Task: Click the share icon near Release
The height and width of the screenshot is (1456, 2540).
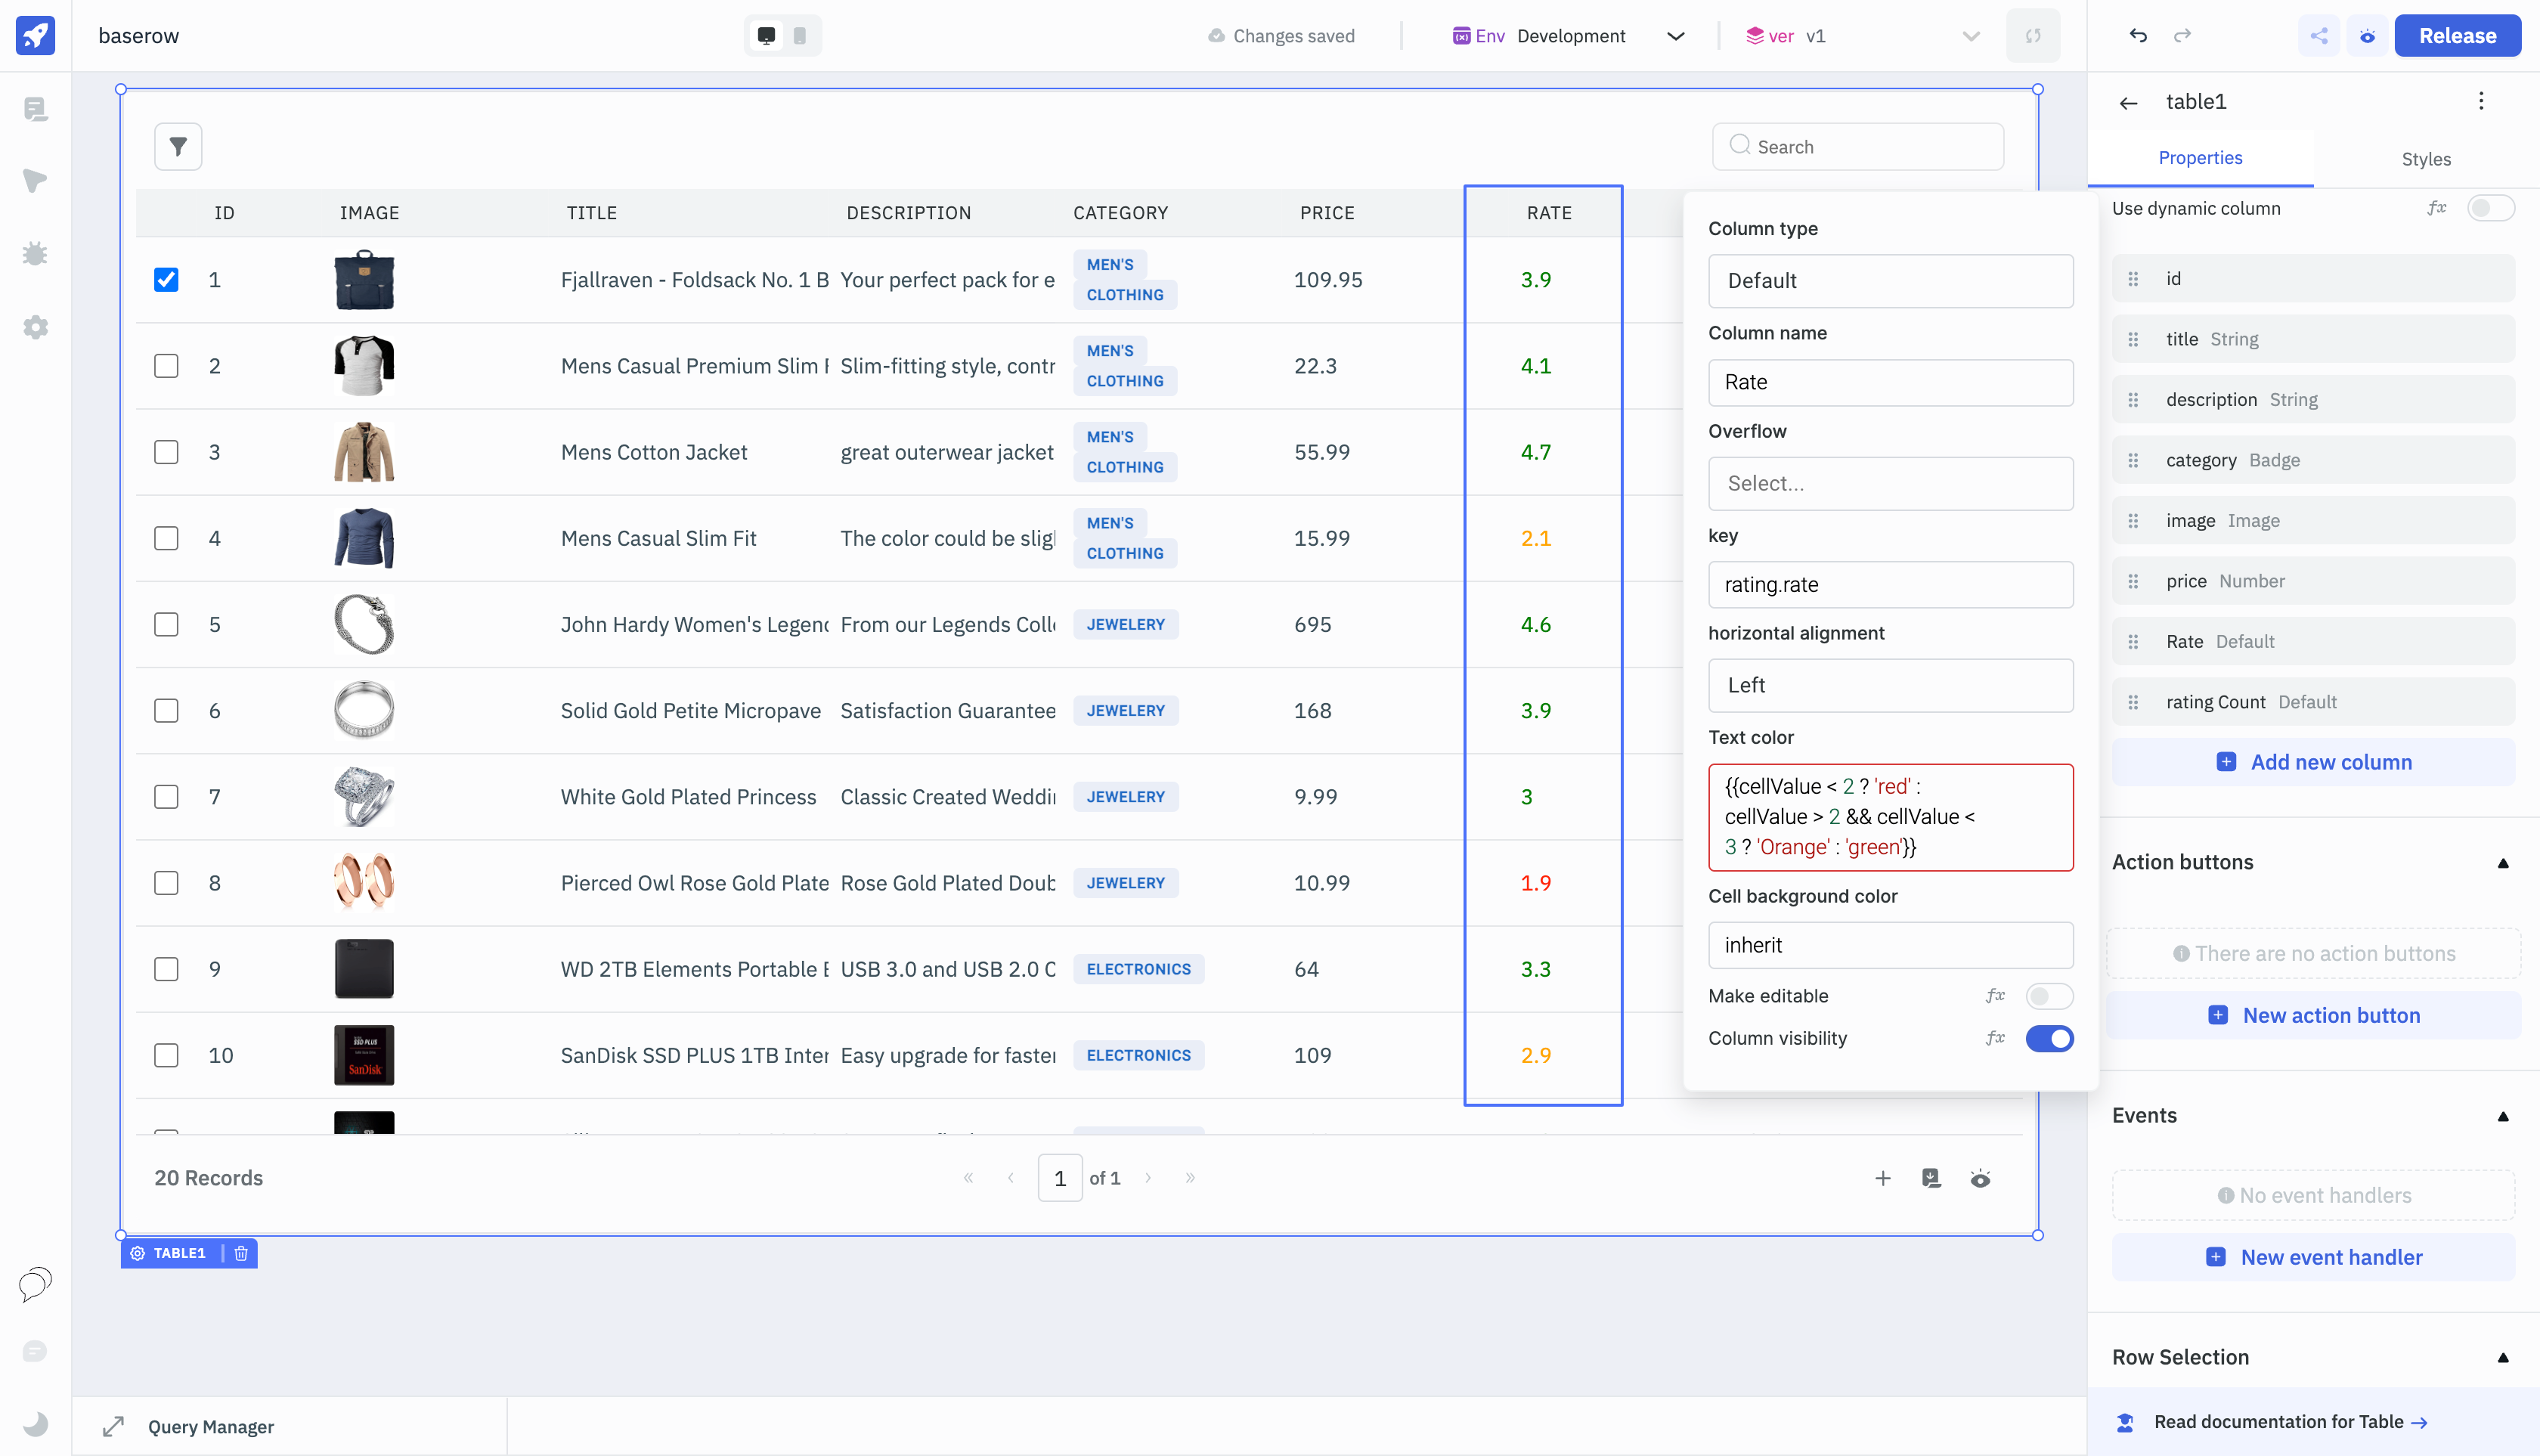Action: (x=2319, y=36)
